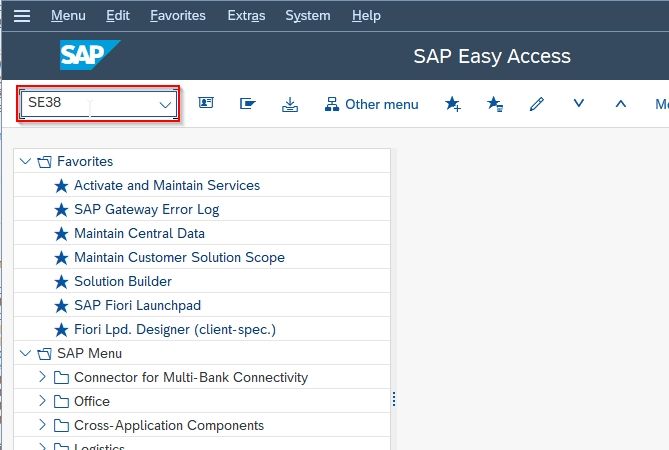
Task: Click the vertical dots panel splitter handle
Action: 394,399
